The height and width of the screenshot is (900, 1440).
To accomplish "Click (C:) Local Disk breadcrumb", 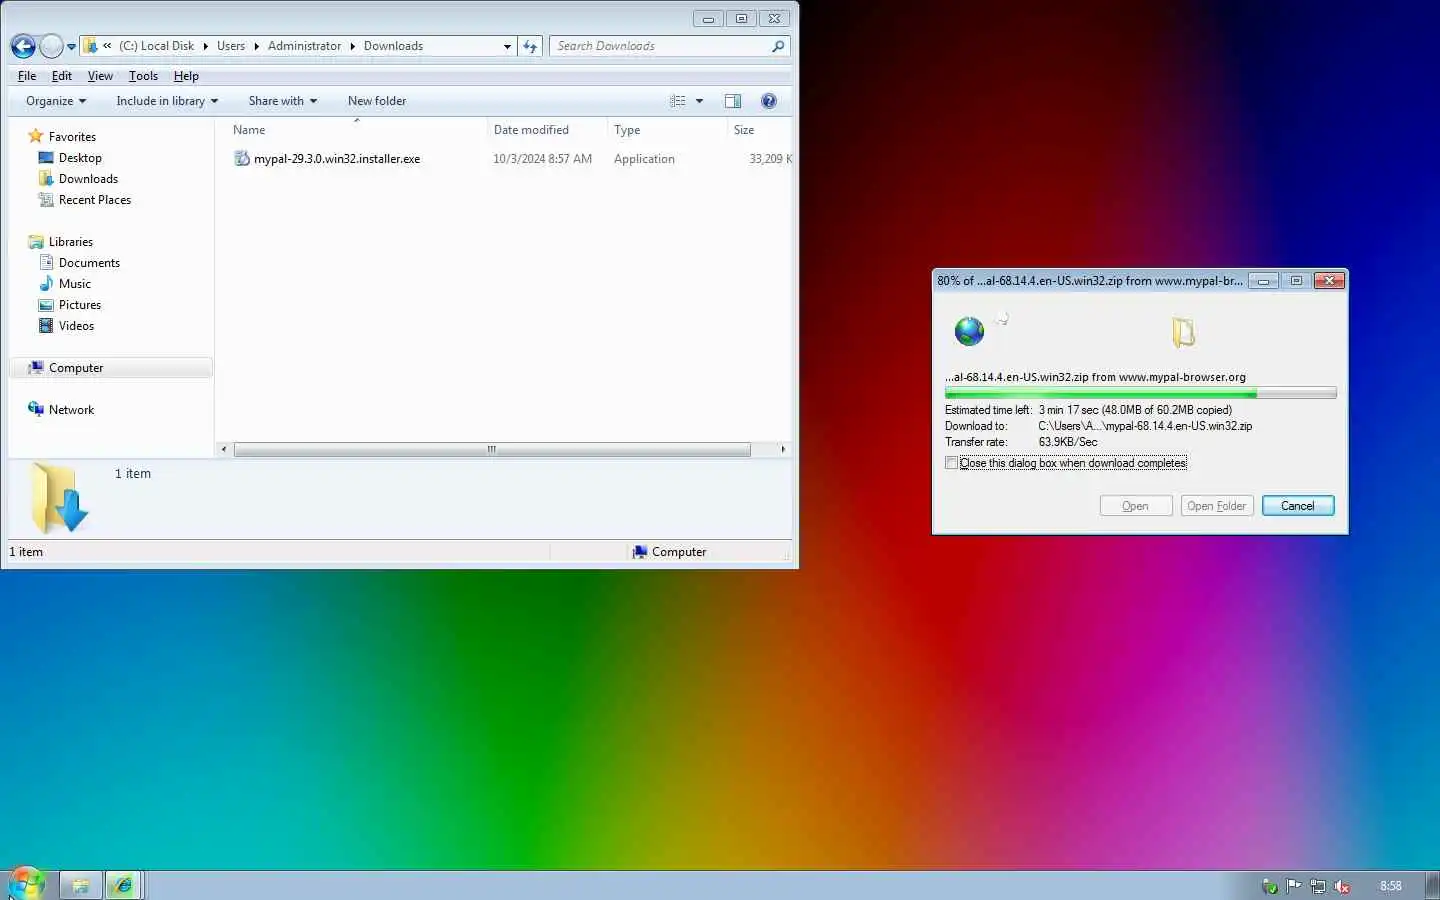I will tap(156, 46).
